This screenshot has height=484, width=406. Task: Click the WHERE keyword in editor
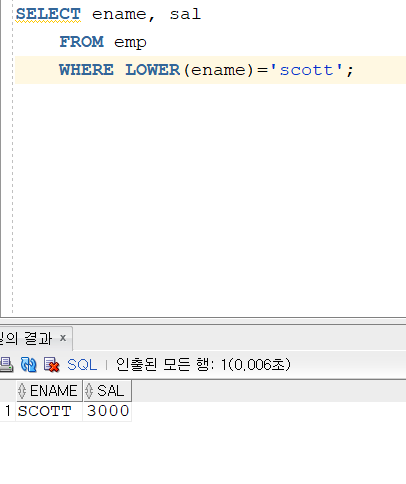tap(87, 70)
